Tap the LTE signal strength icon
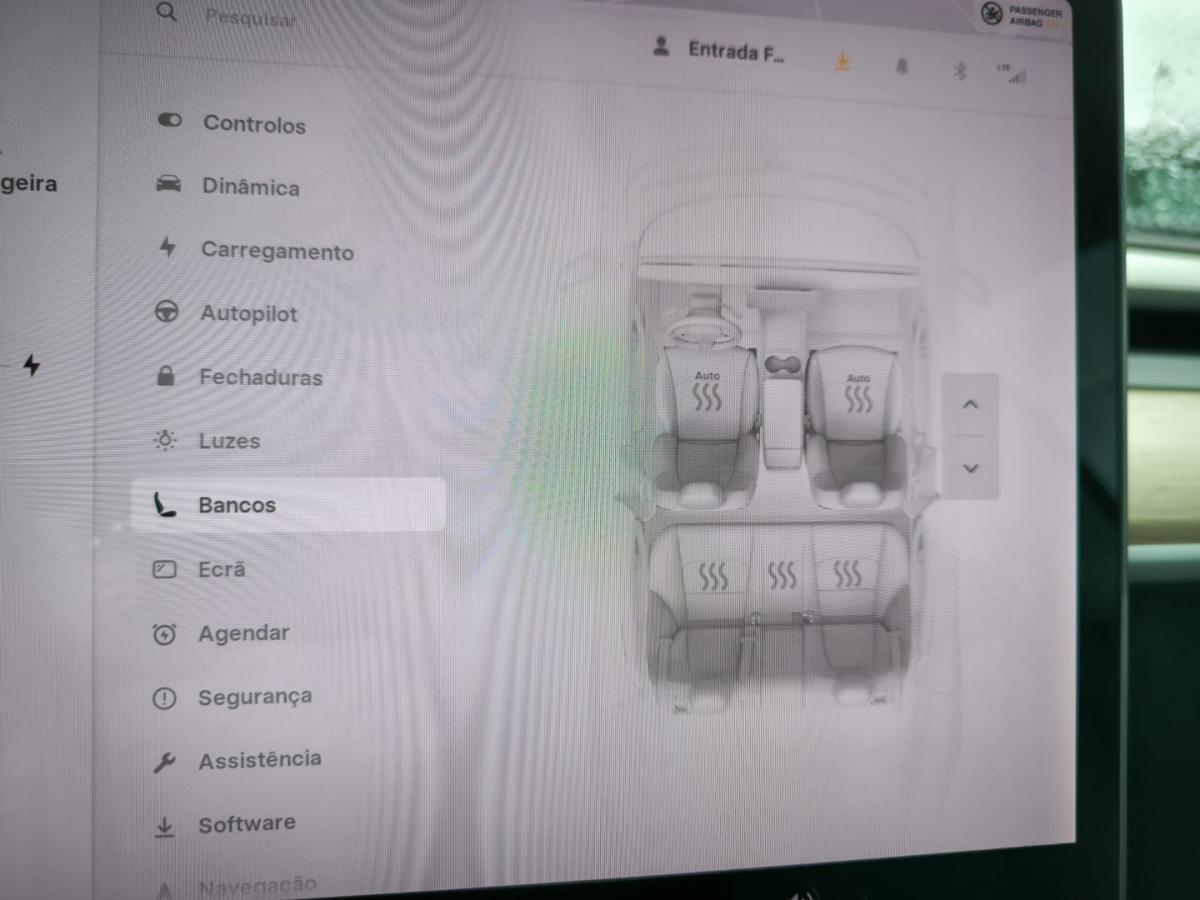Screen dimensions: 1200x900 pyautogui.click(x=1012, y=74)
